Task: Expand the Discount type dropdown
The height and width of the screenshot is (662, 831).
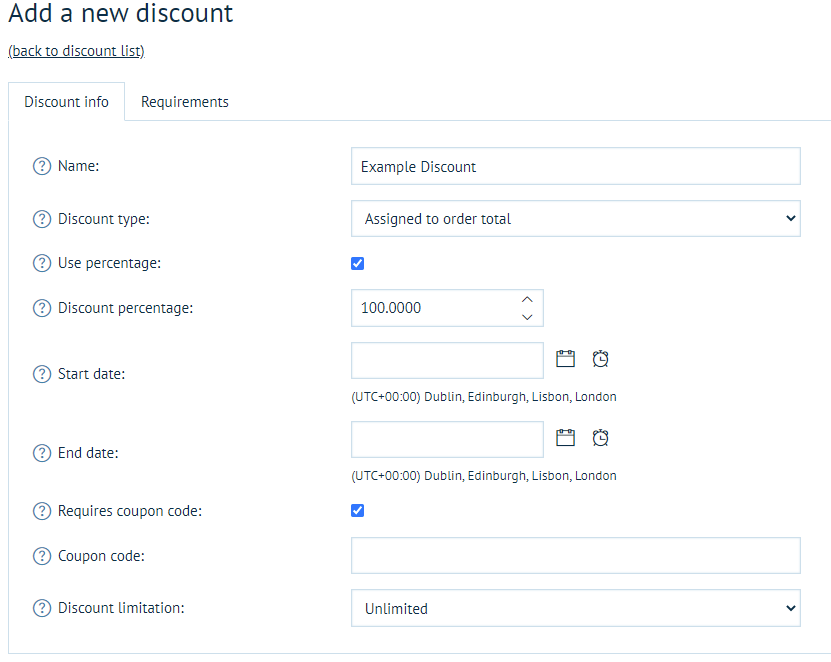Action: coord(575,219)
